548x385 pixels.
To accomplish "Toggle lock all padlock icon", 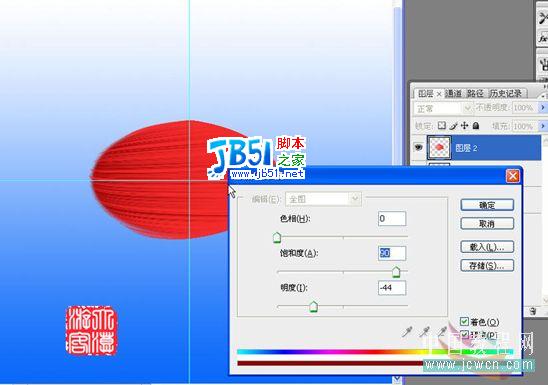I will (x=476, y=126).
